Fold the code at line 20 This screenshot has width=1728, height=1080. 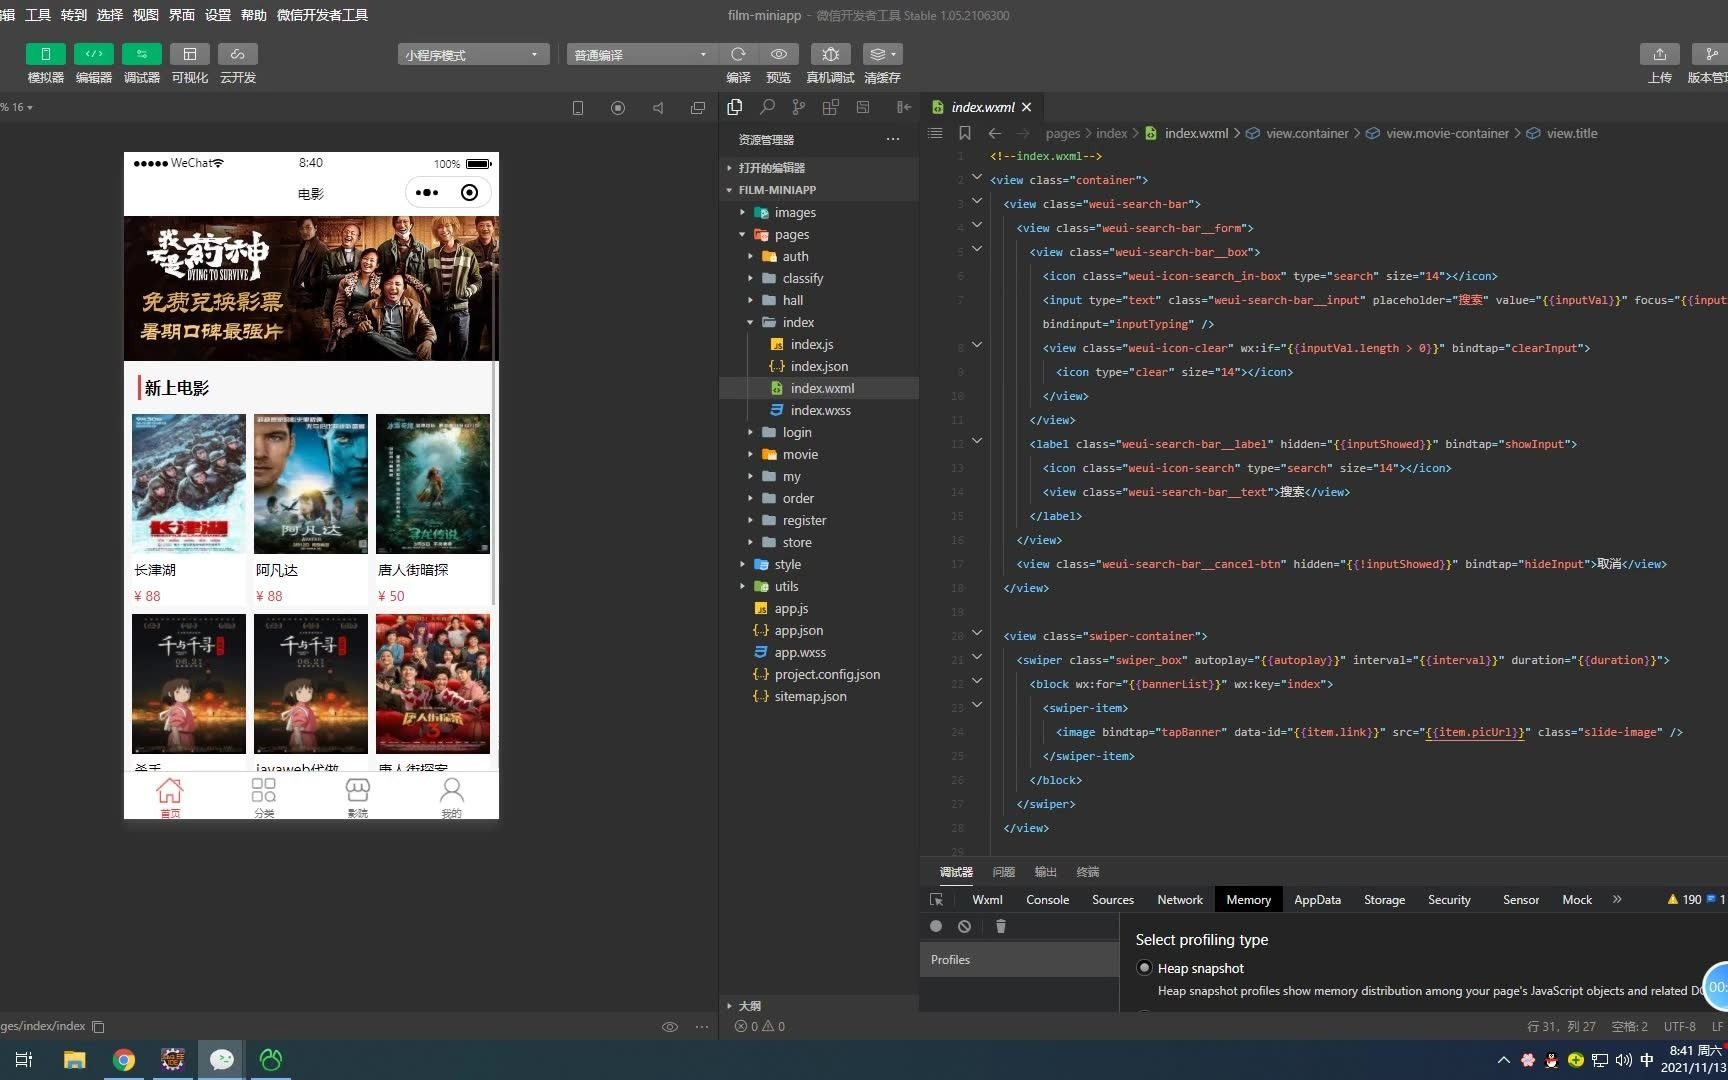(977, 634)
